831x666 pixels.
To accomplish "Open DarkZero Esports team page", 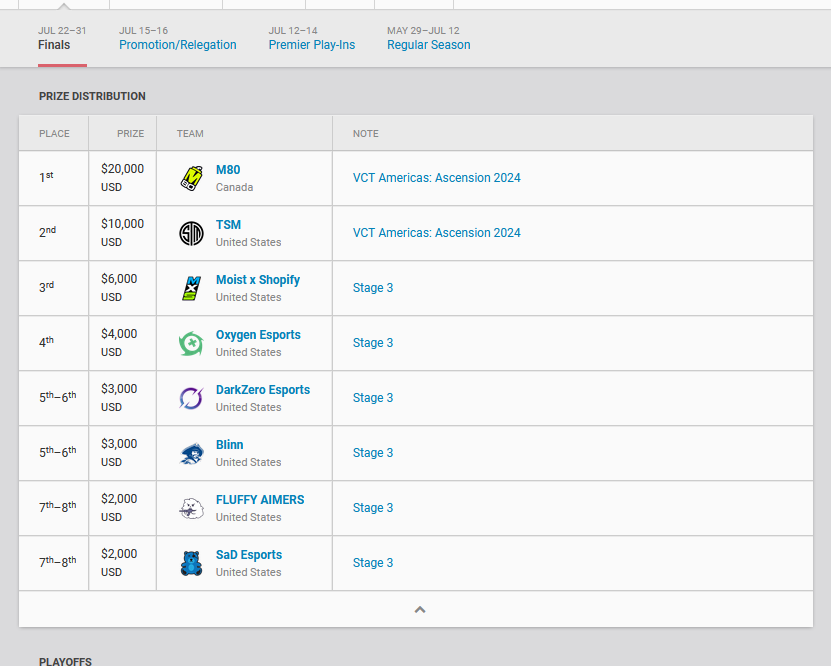I will pyautogui.click(x=263, y=390).
